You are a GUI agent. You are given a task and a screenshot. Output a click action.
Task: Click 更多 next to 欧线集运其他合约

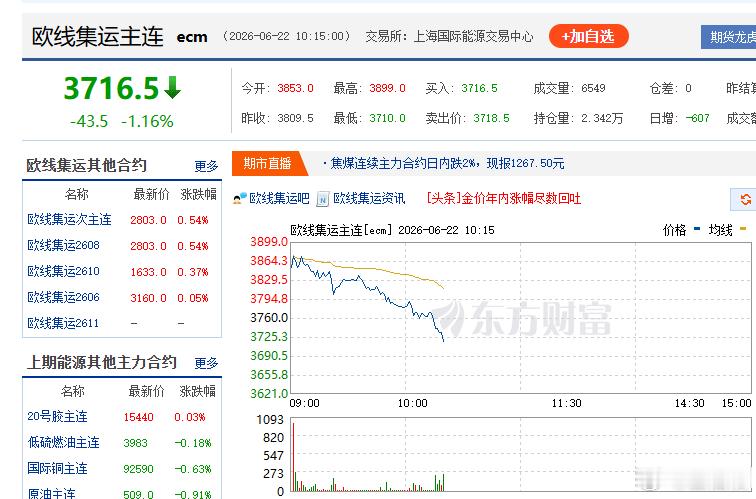click(x=206, y=166)
